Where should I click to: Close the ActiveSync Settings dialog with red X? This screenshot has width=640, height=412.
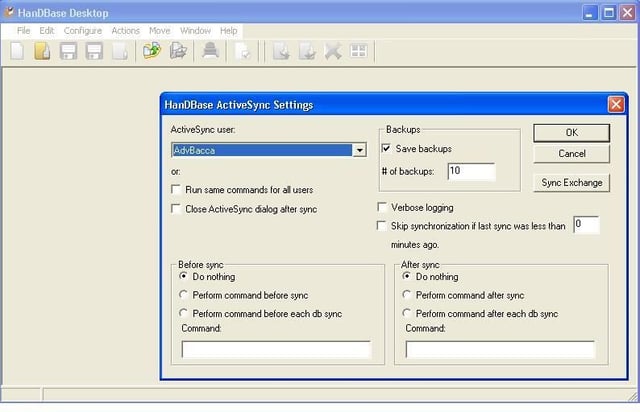616,105
